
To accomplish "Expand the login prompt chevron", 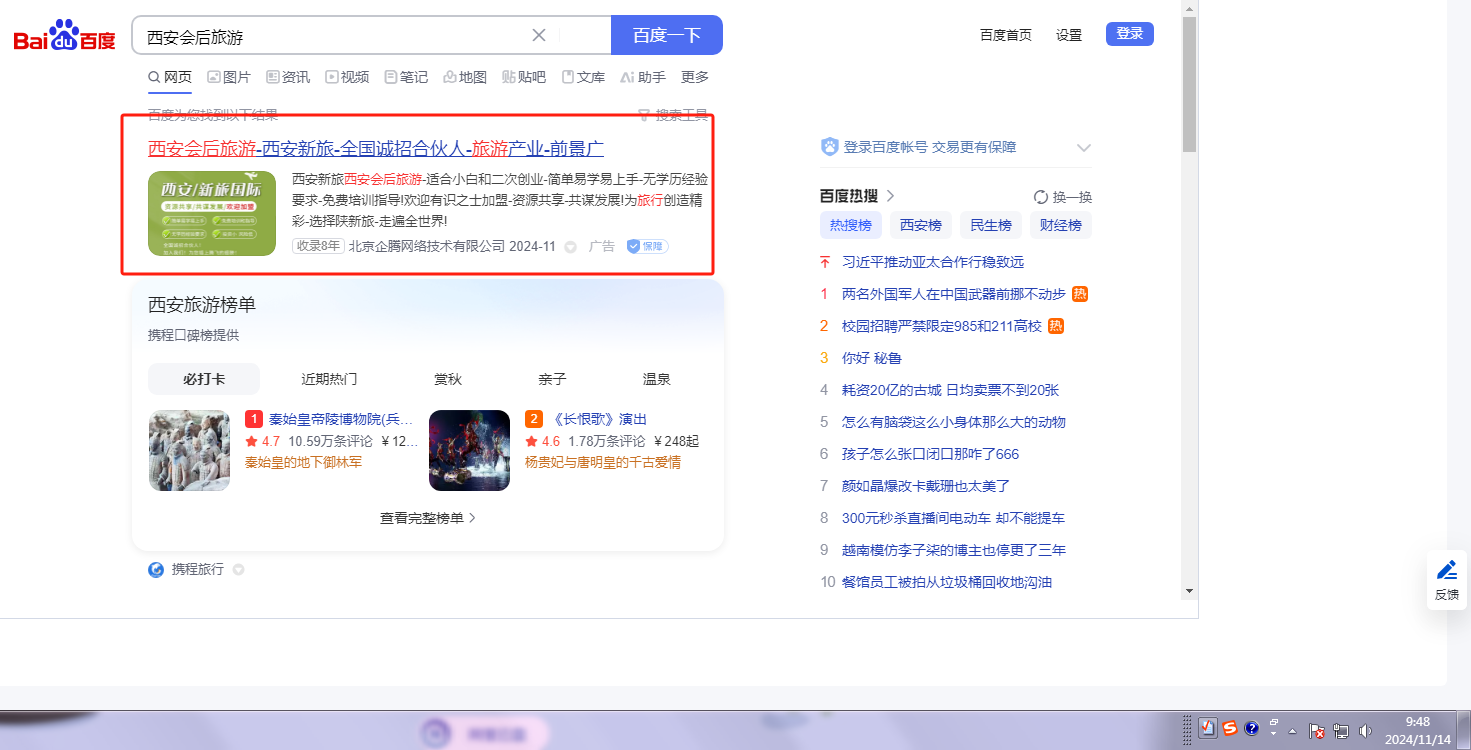I will click(1083, 148).
